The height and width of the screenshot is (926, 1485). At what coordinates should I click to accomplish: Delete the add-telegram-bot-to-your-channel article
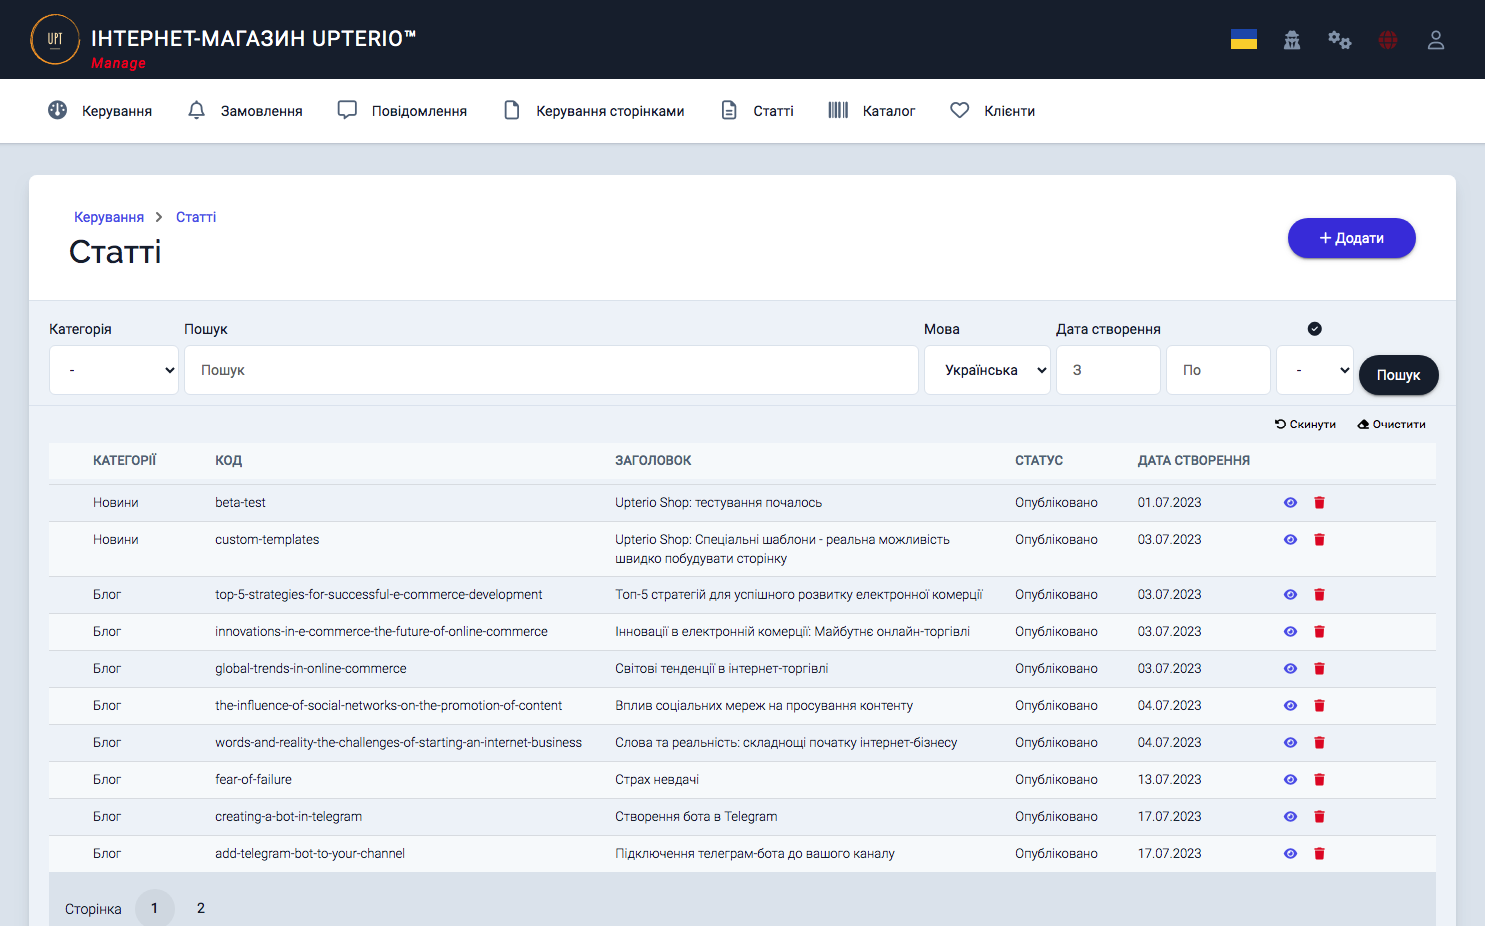tap(1319, 854)
